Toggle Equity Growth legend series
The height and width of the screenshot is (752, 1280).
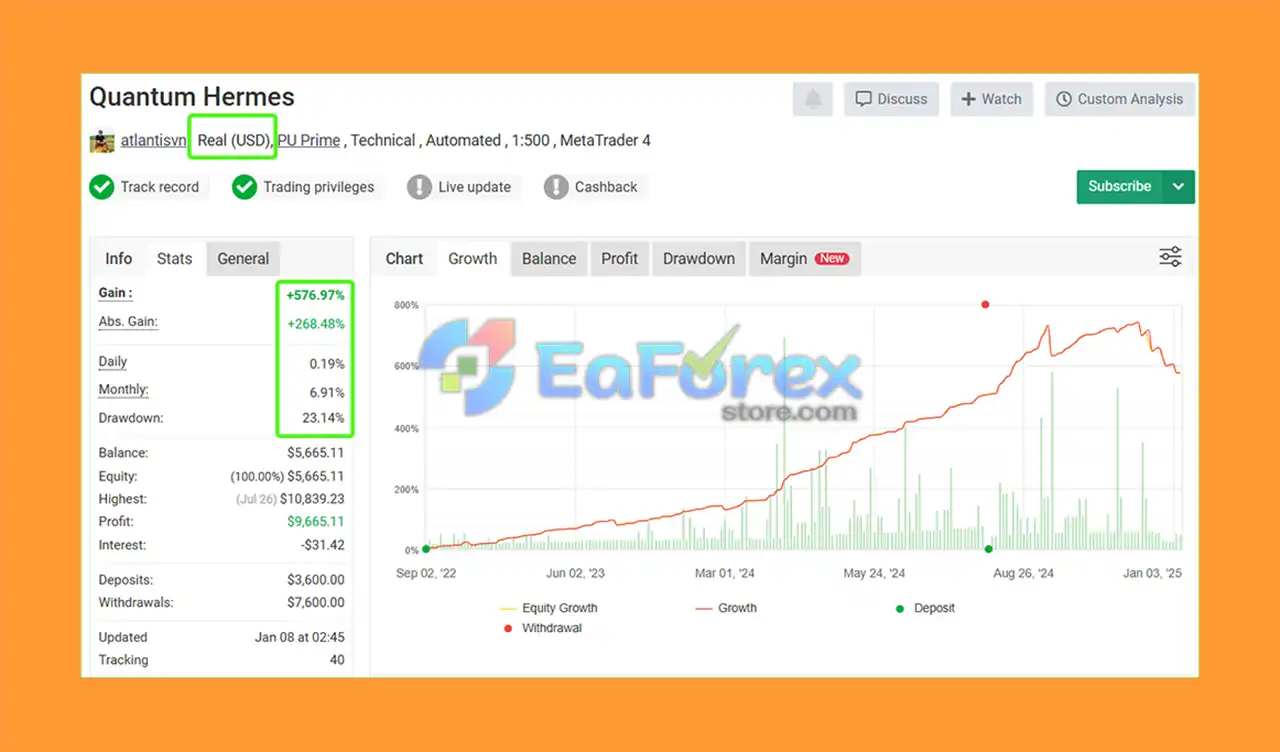pyautogui.click(x=548, y=608)
